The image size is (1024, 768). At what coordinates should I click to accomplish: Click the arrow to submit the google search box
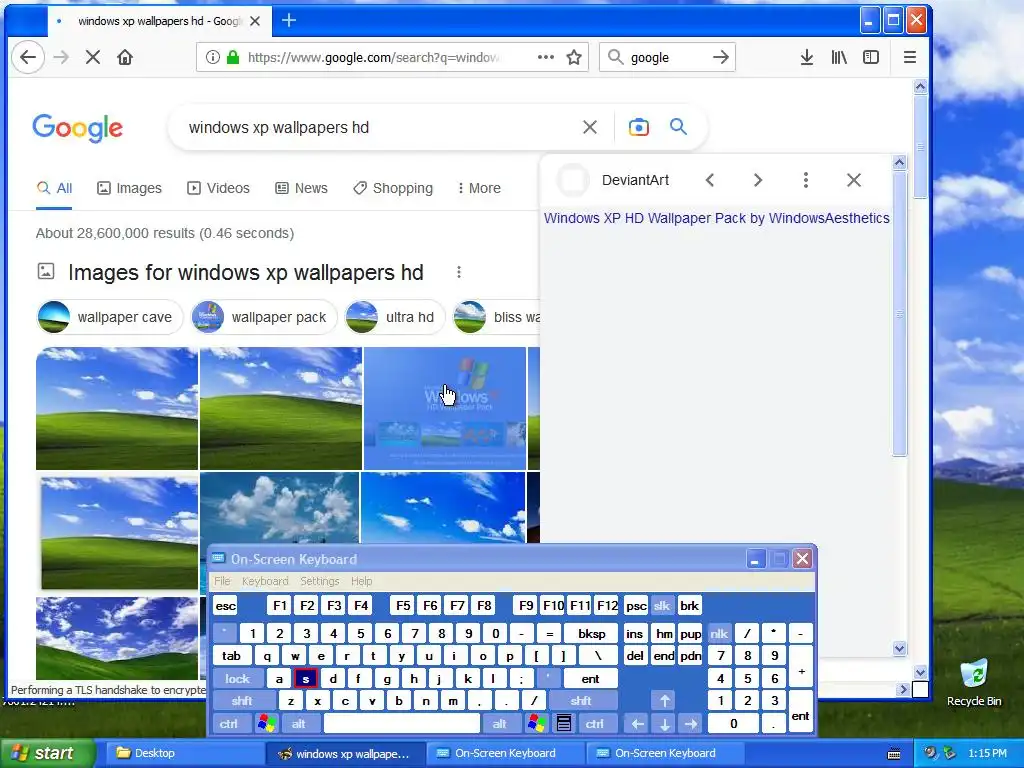click(721, 57)
